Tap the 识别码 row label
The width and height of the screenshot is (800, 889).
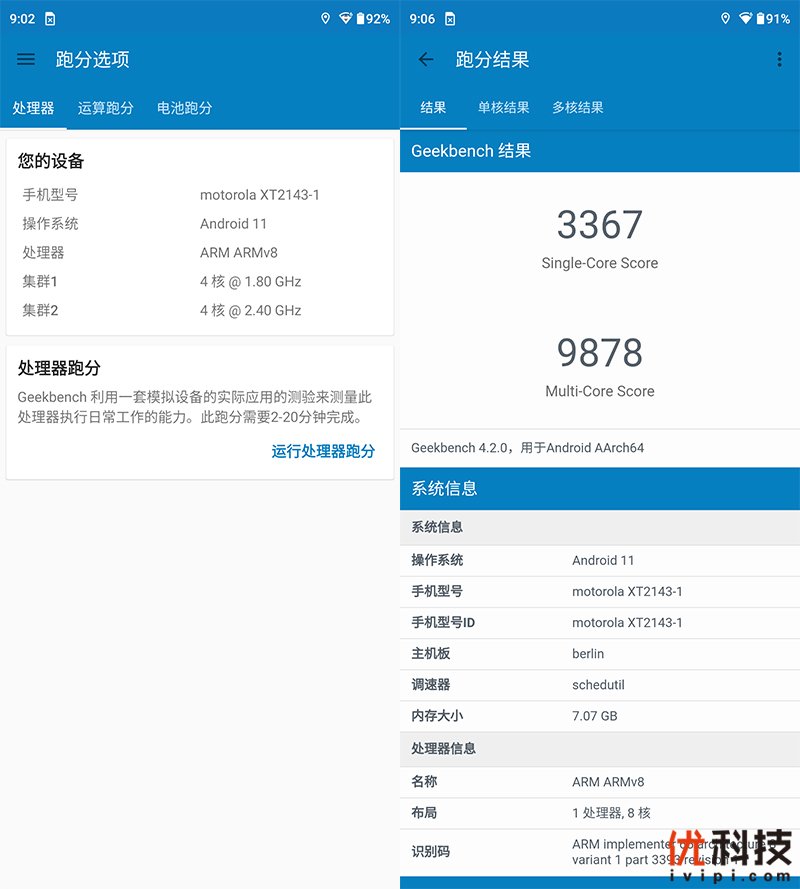[430, 852]
